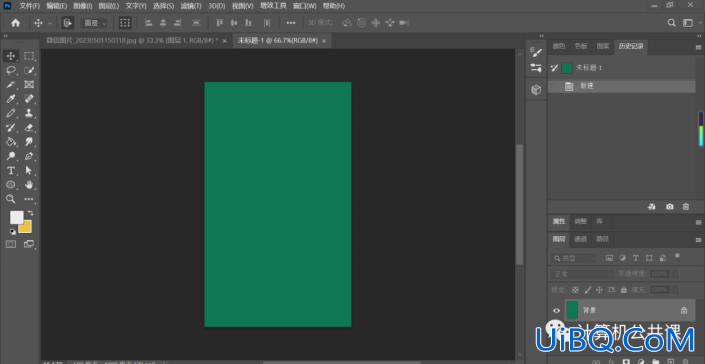Open the layer filter 类型 dropdown
Screen dimensions: 705x364
coord(573,258)
